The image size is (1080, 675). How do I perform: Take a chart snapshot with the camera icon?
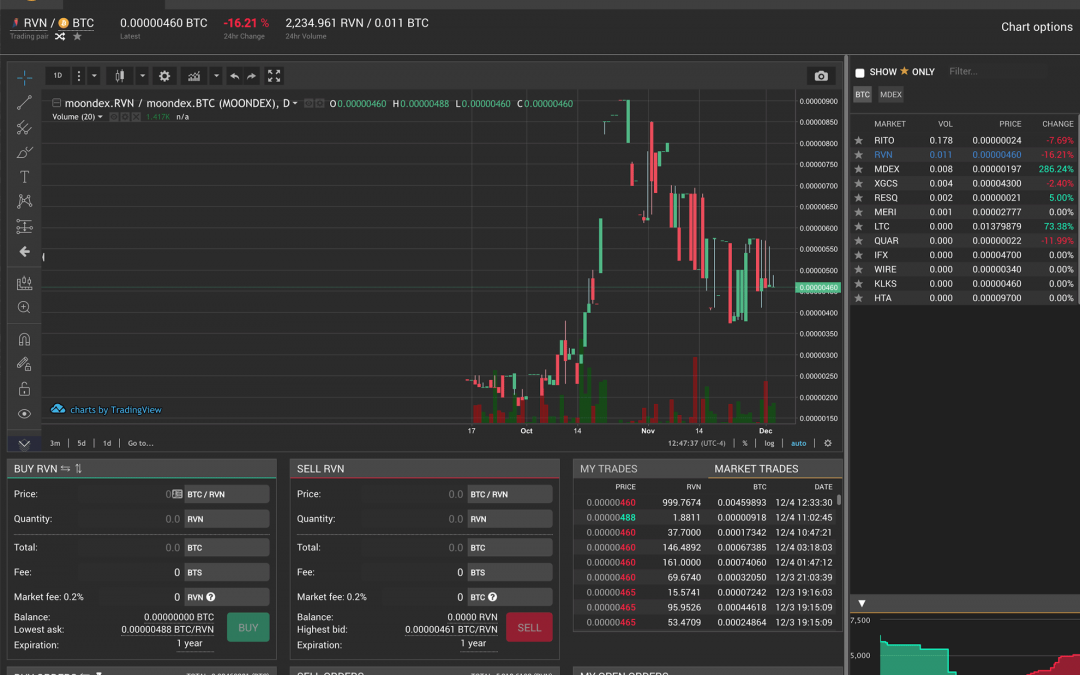pyautogui.click(x=820, y=76)
